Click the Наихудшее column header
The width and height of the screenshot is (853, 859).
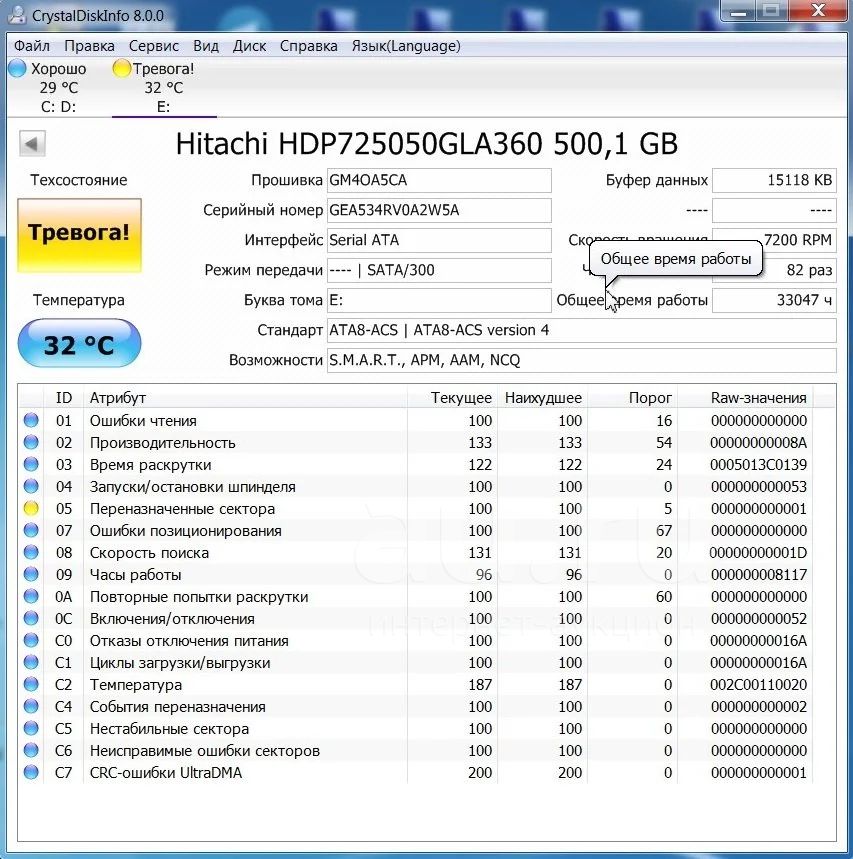[542, 398]
